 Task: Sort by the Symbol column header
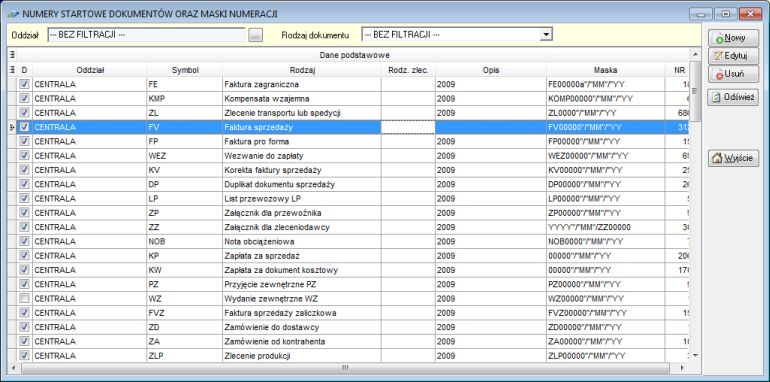tap(185, 70)
